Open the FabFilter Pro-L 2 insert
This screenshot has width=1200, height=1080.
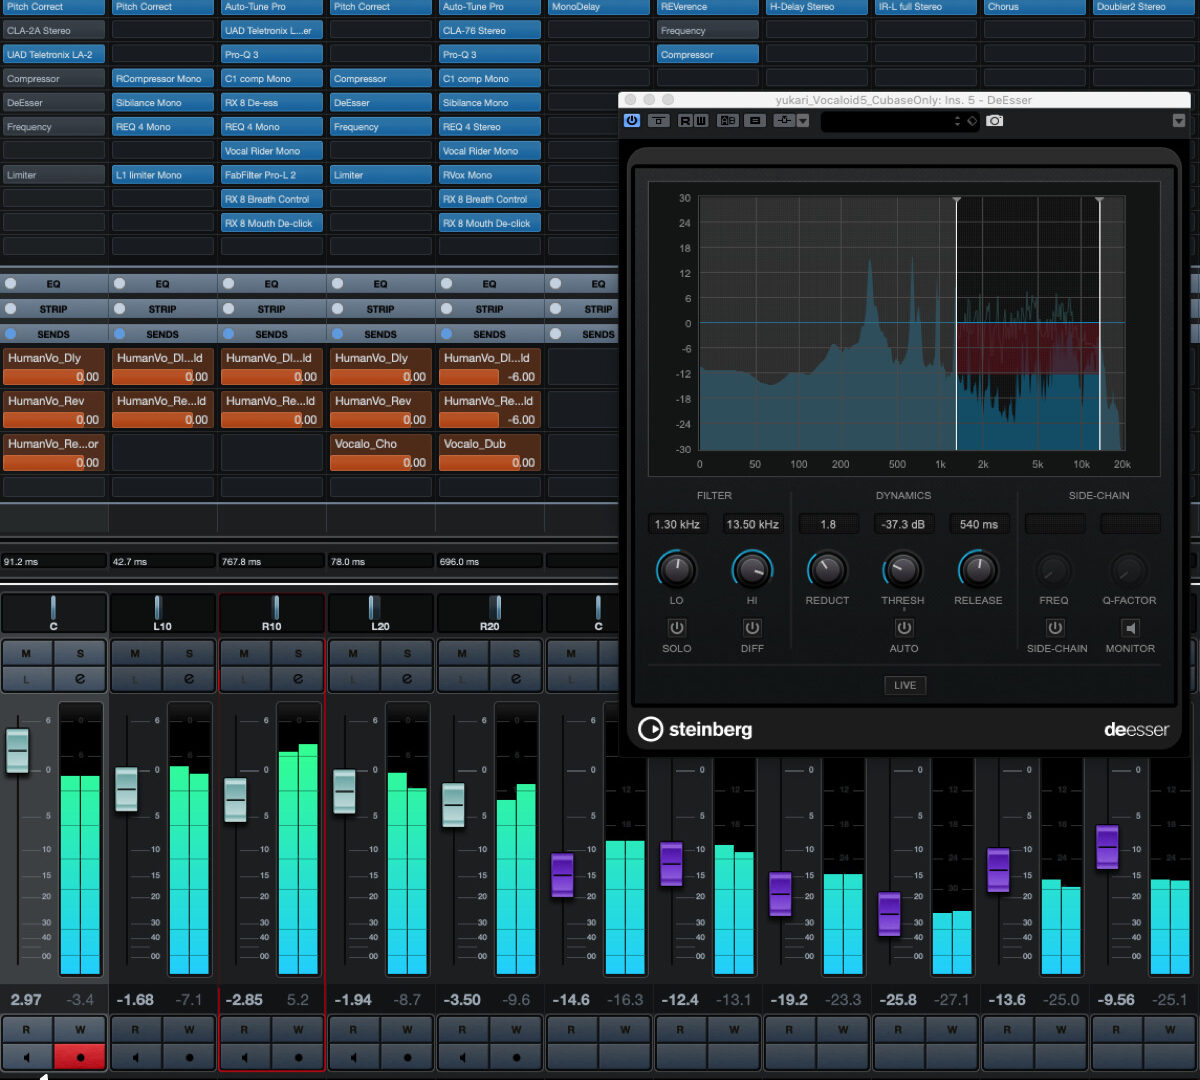click(x=272, y=175)
